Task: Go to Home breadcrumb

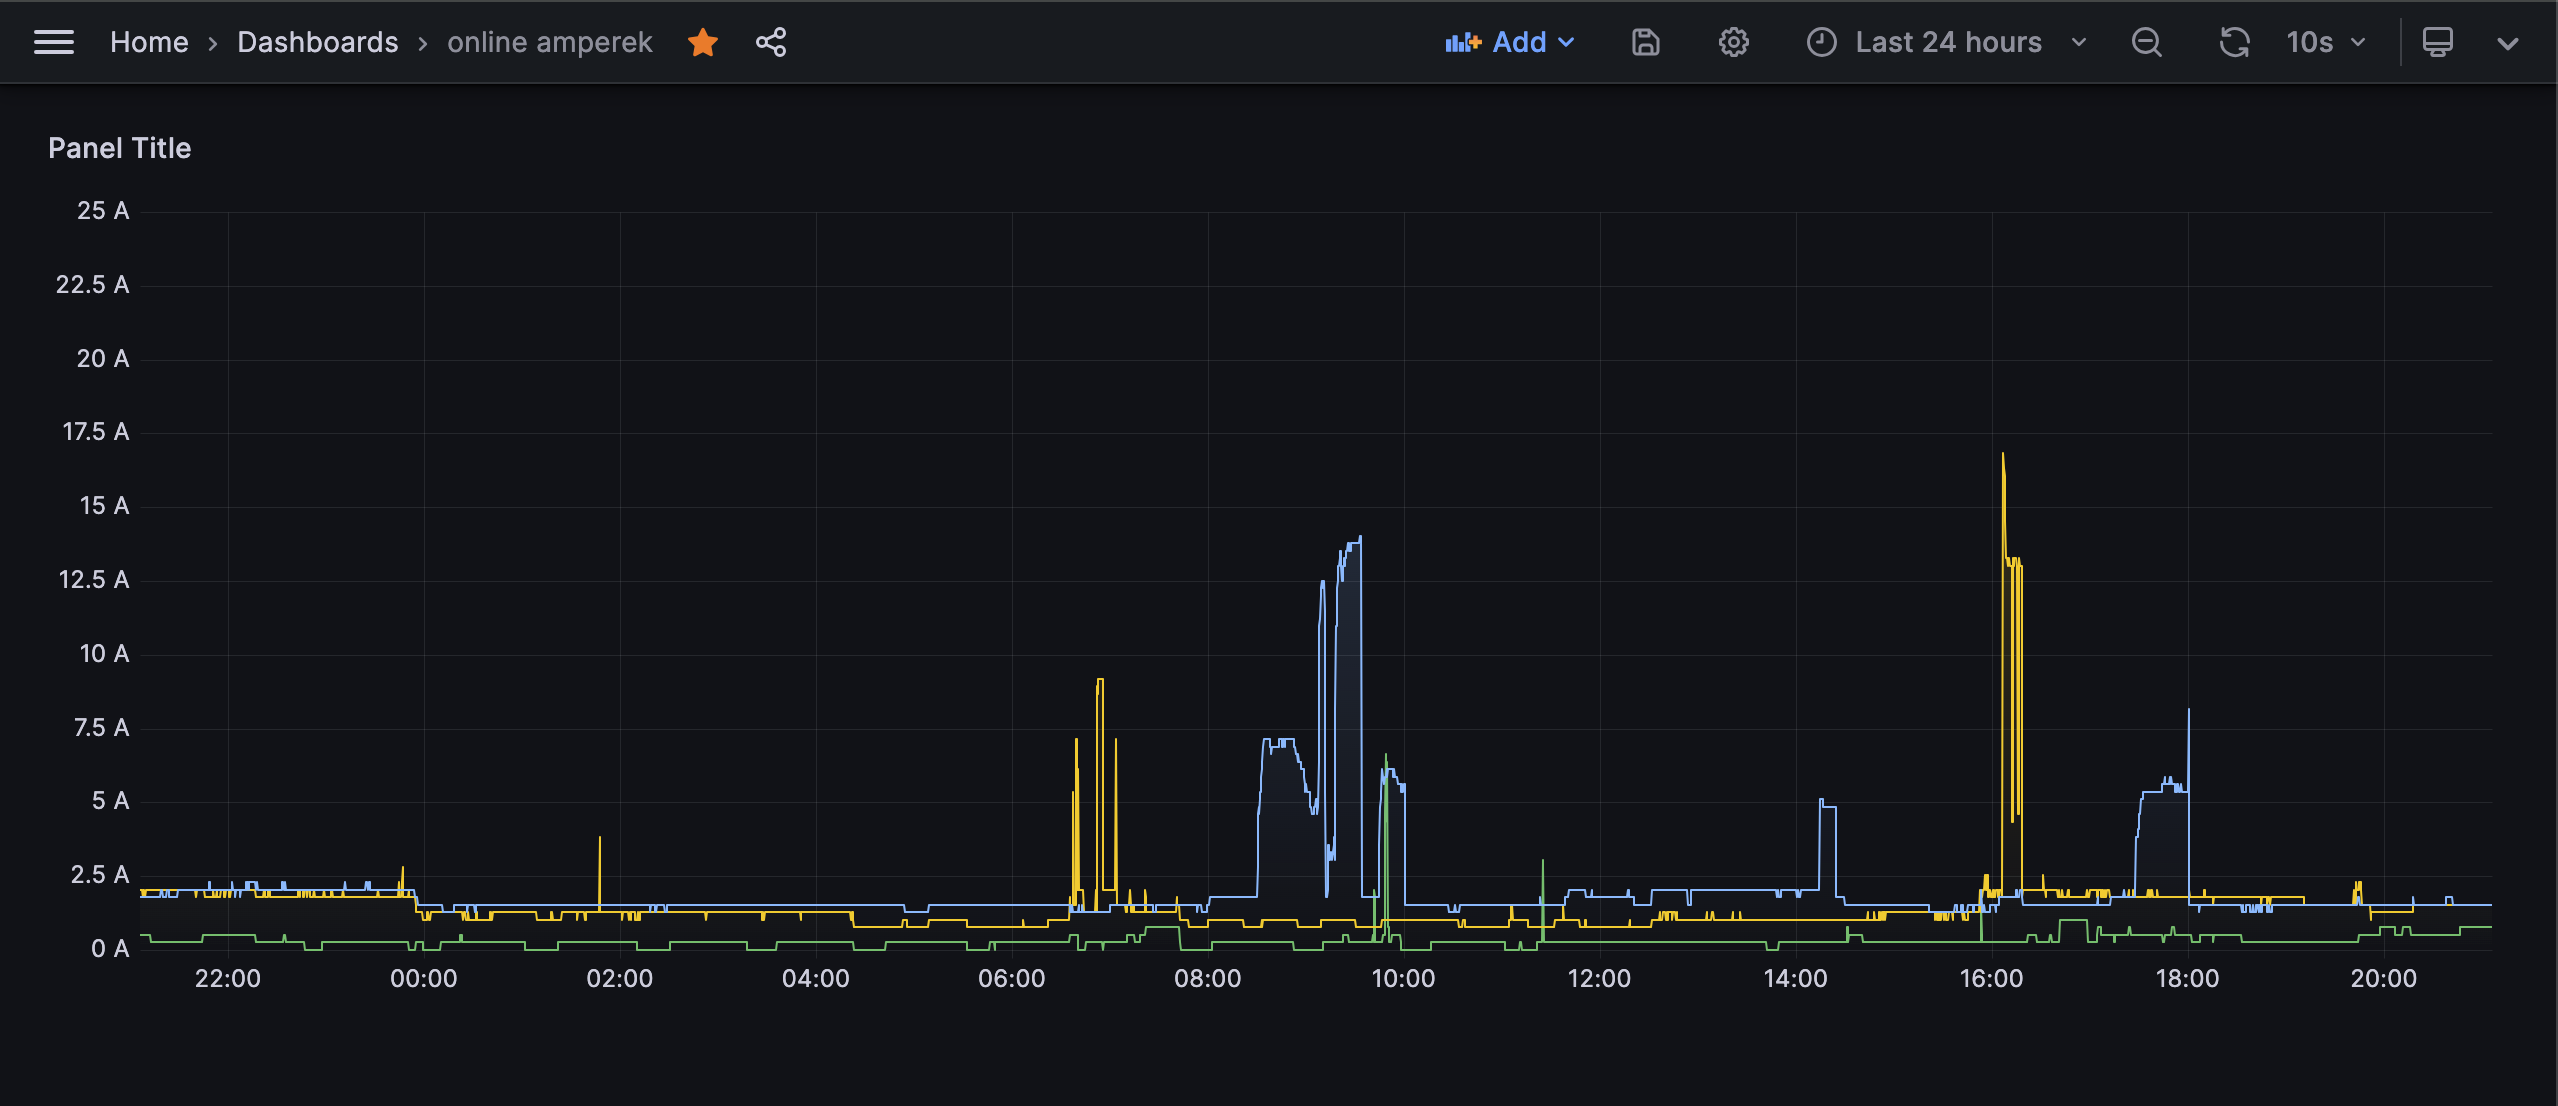Action: (x=149, y=42)
